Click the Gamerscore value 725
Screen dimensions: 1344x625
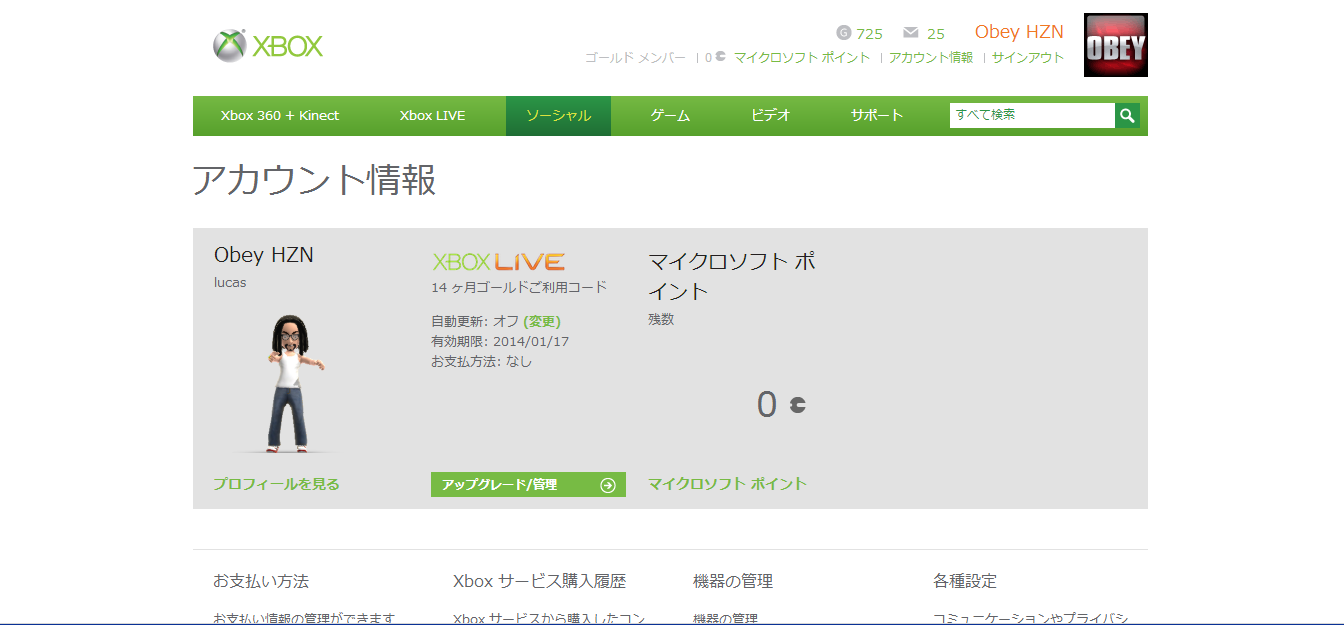click(870, 34)
